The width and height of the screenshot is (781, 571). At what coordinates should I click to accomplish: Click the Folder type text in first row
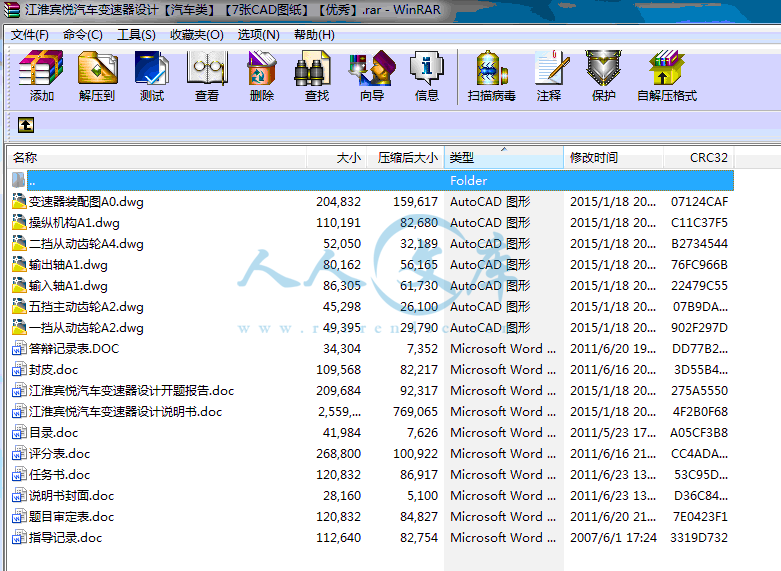point(468,180)
